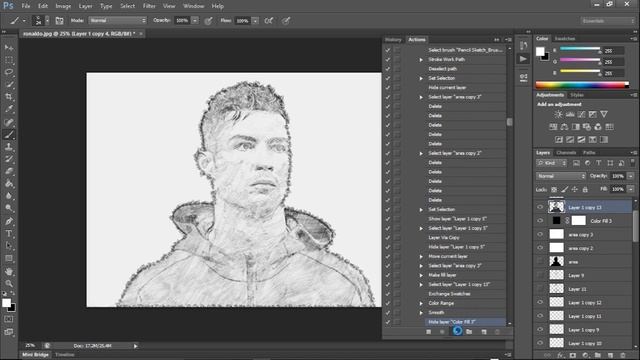
Task: Add Curves adjustment
Action: pos(581,114)
